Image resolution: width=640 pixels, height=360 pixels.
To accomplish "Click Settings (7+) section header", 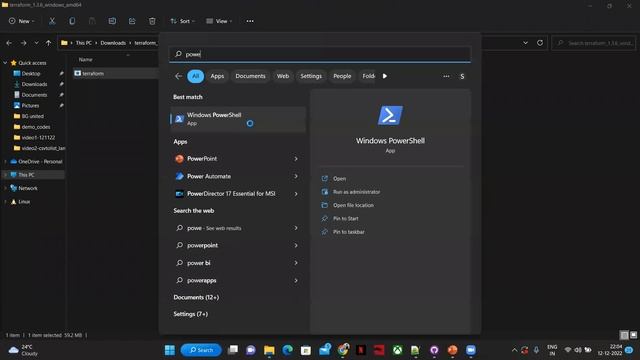I will [191, 314].
